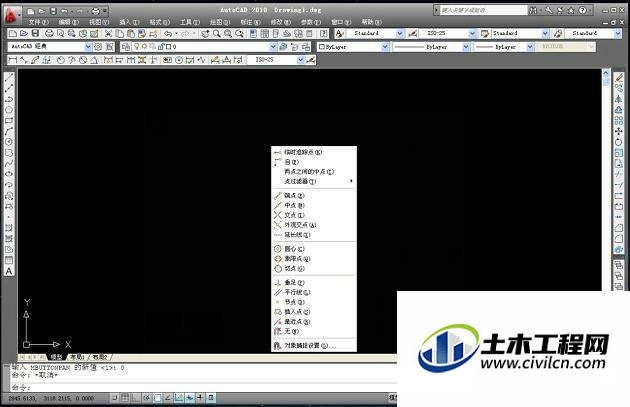Switch to 模型 (Model) tab
The width and height of the screenshot is (630, 407).
[57, 357]
